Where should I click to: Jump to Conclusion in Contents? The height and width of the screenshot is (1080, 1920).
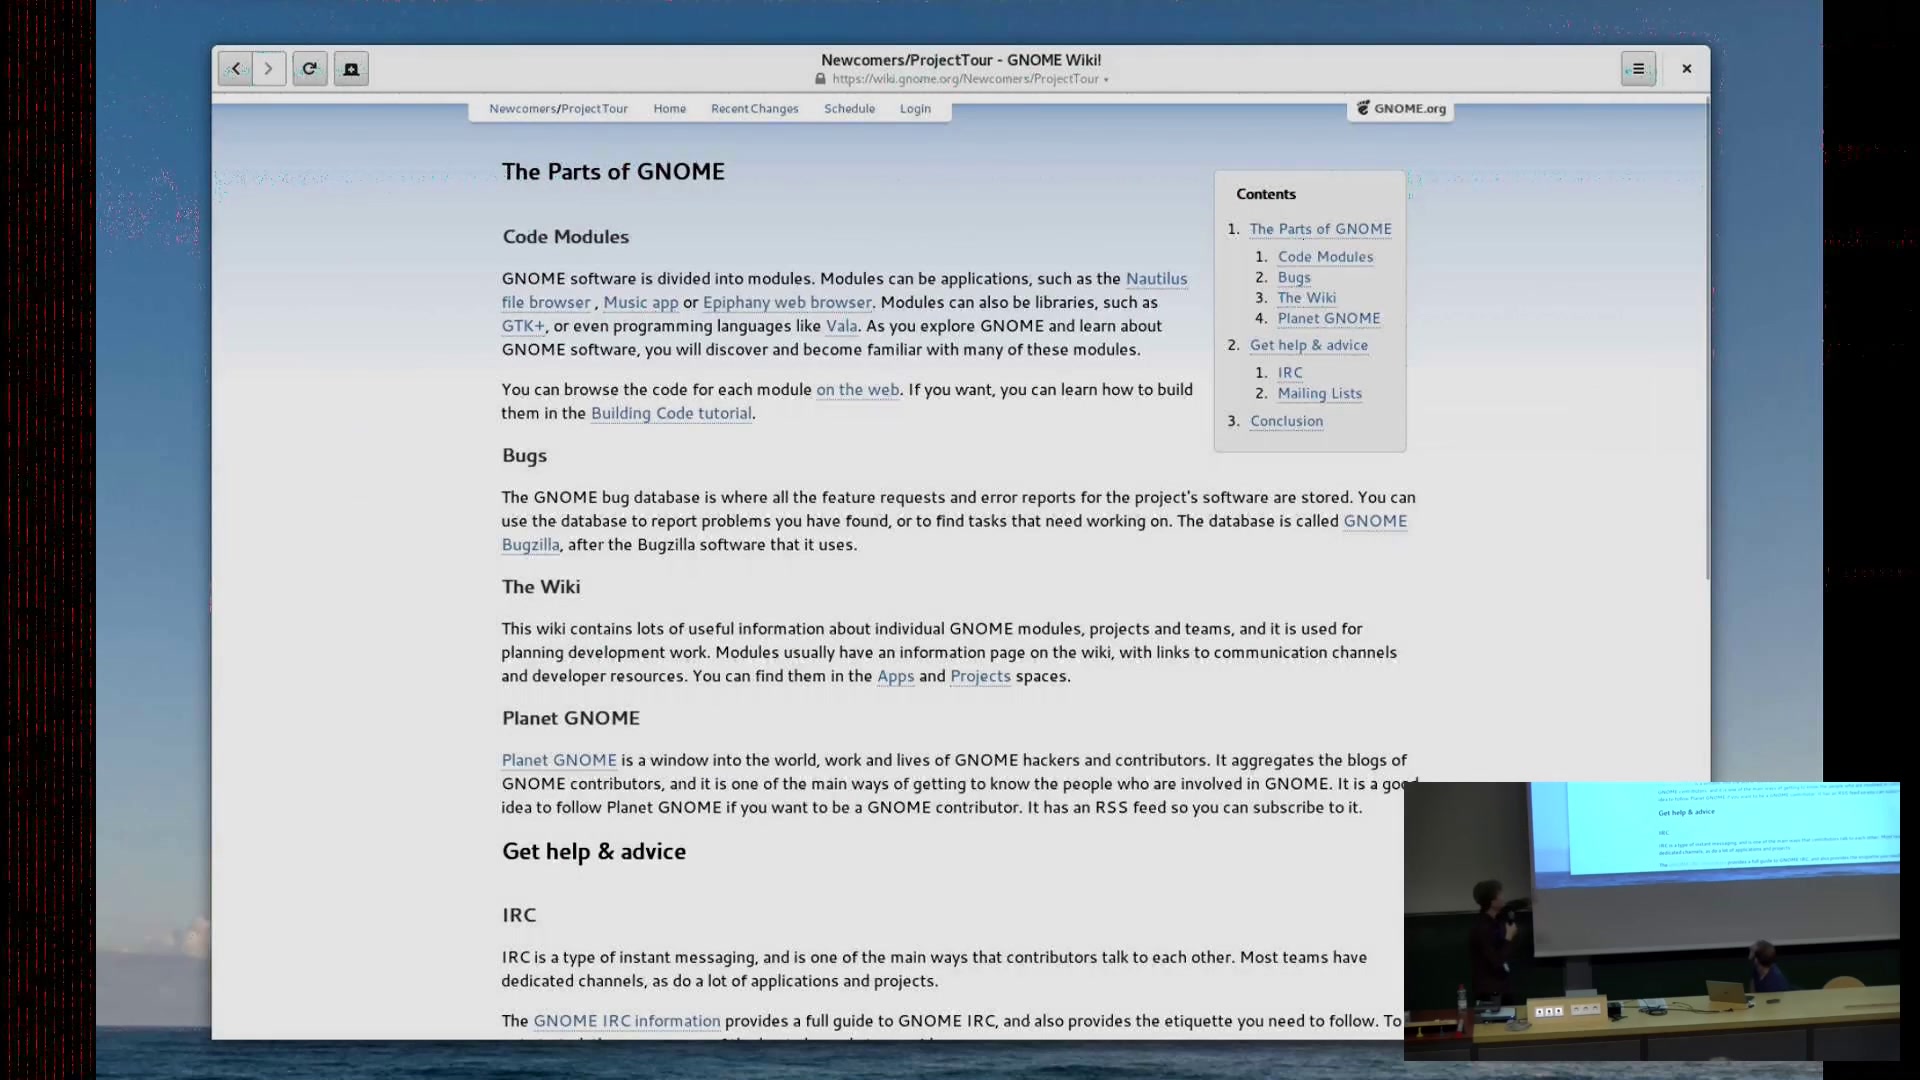[x=1287, y=421]
